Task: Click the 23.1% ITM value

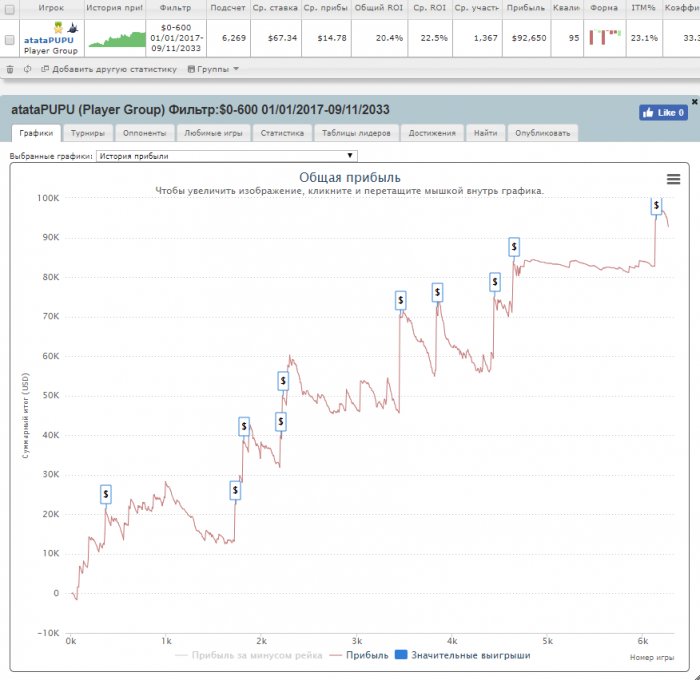Action: click(644, 38)
